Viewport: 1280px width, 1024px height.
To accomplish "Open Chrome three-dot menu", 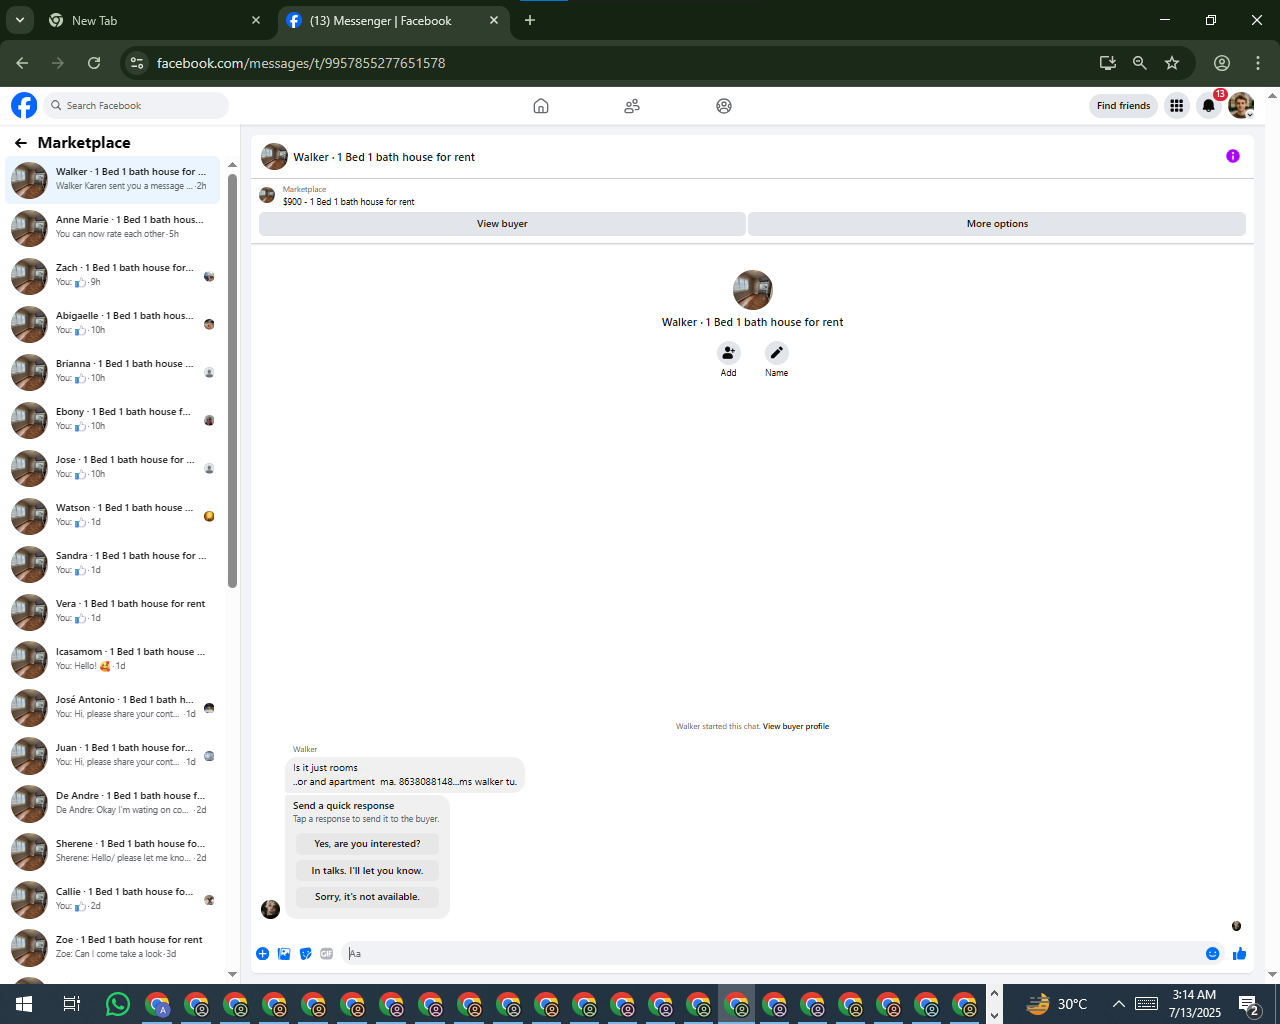I will (1258, 63).
